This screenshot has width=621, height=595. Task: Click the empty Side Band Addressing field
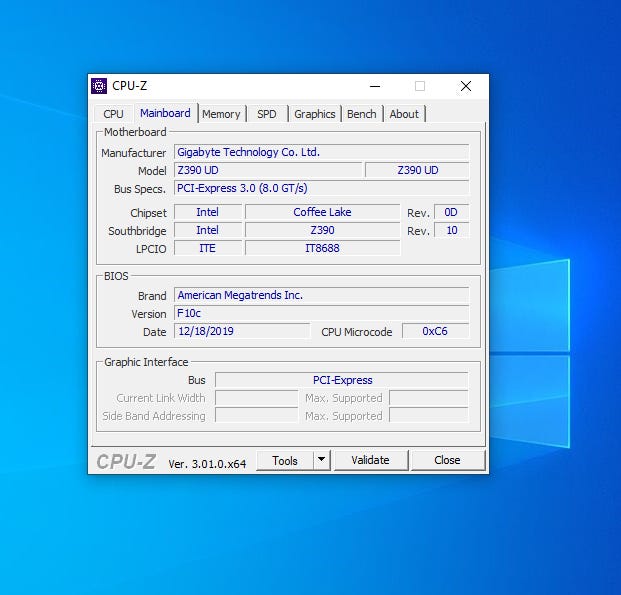pyautogui.click(x=257, y=416)
